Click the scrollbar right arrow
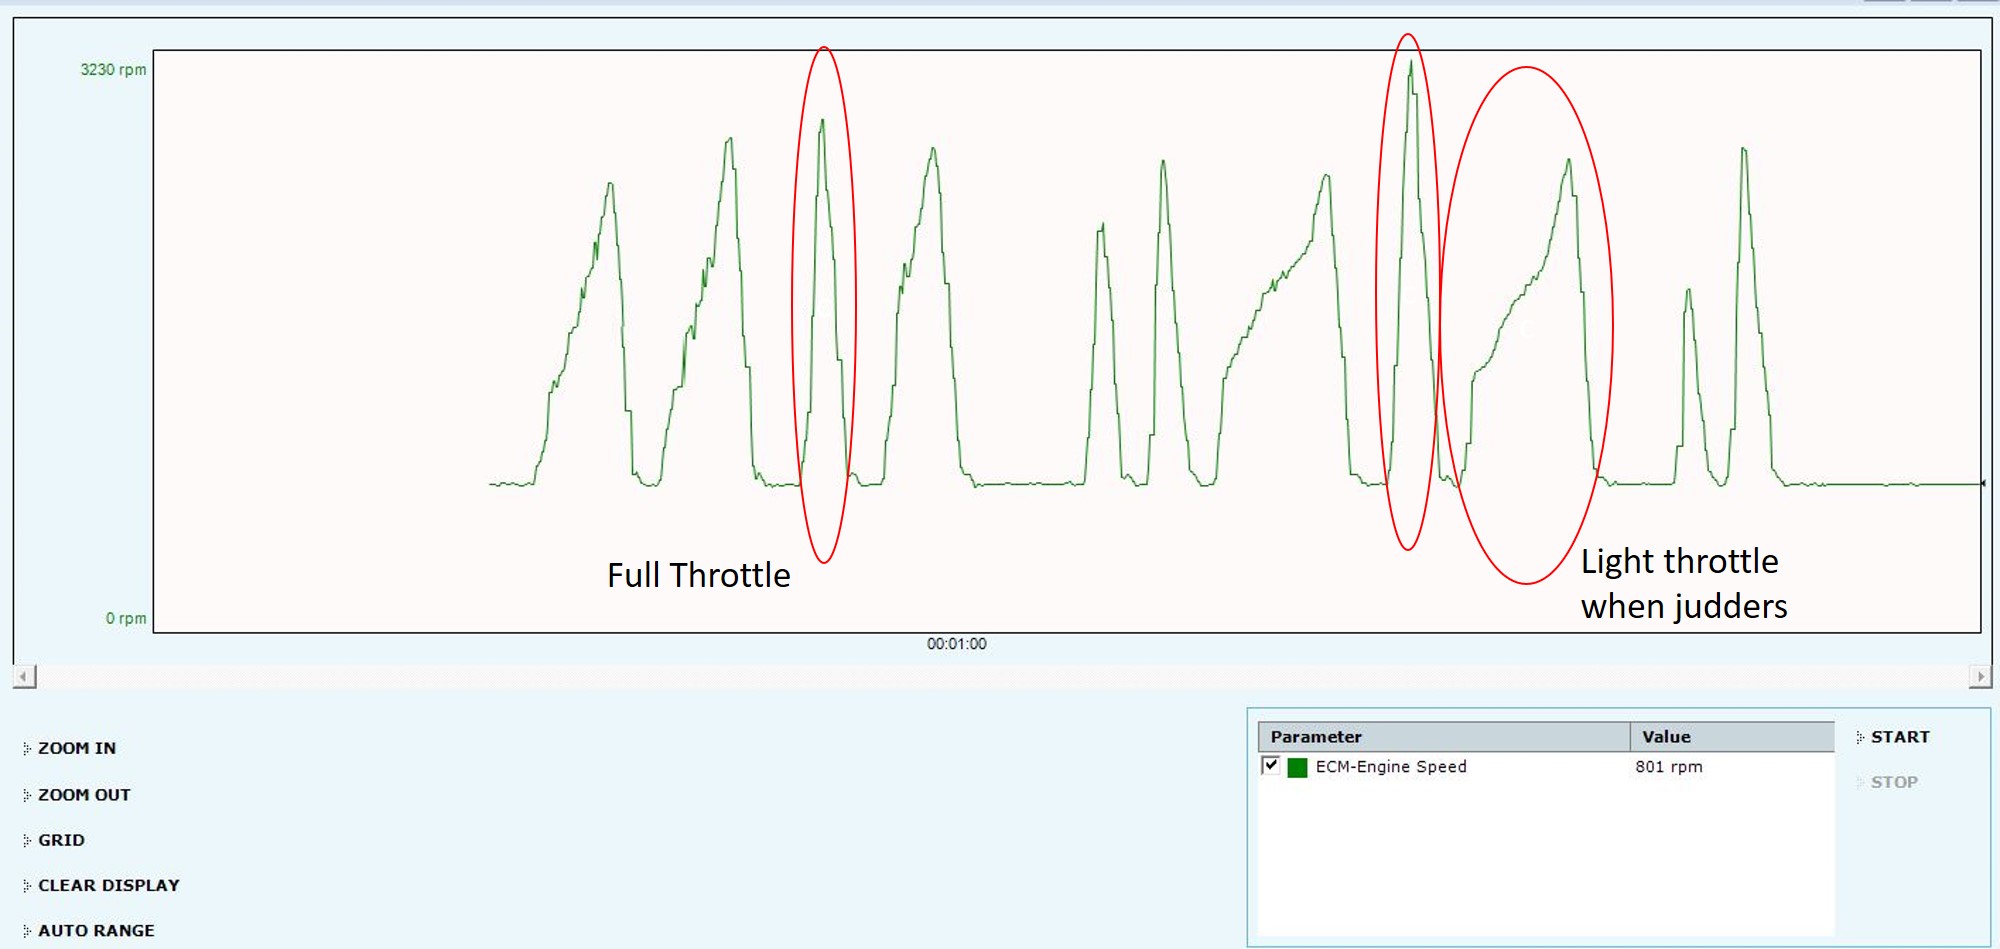Viewport: 2000px width, 949px height. (1979, 677)
